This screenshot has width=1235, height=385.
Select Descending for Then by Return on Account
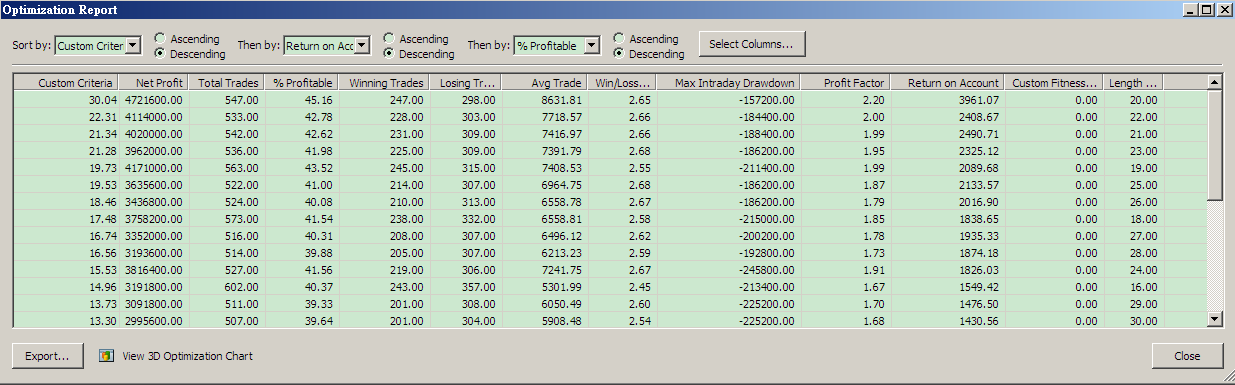pos(389,54)
